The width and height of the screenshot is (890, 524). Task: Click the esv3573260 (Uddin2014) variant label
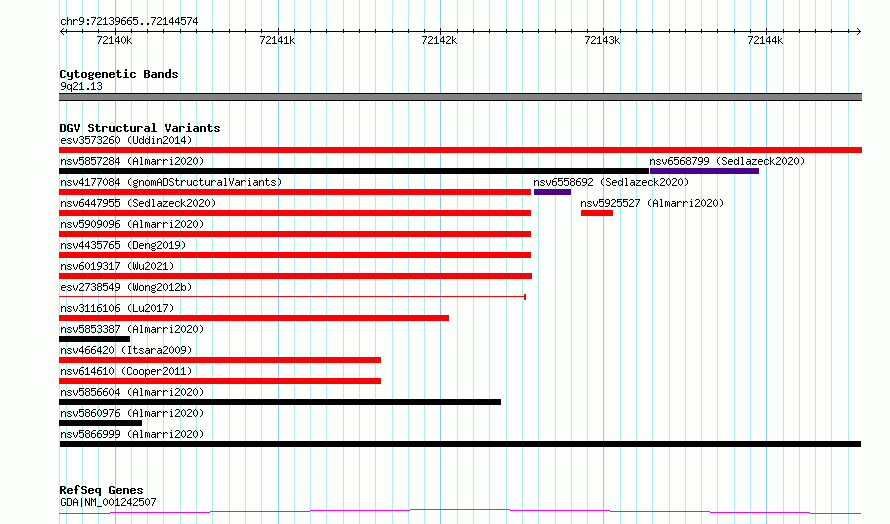pyautogui.click(x=126, y=140)
